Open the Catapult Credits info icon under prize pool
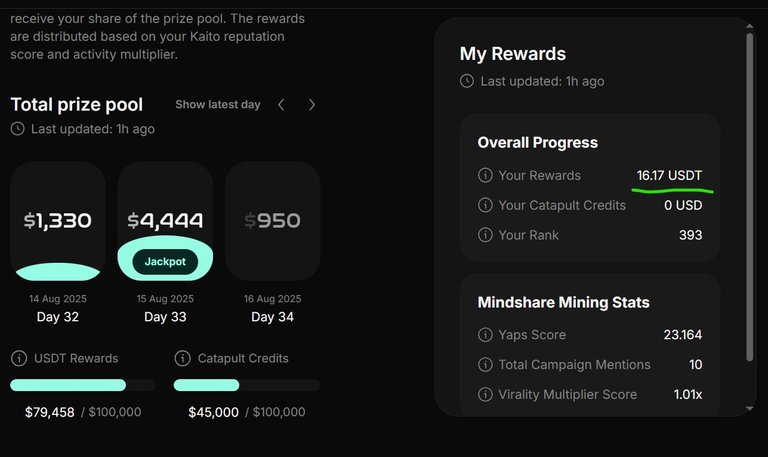Image resolution: width=768 pixels, height=457 pixels. pos(182,358)
